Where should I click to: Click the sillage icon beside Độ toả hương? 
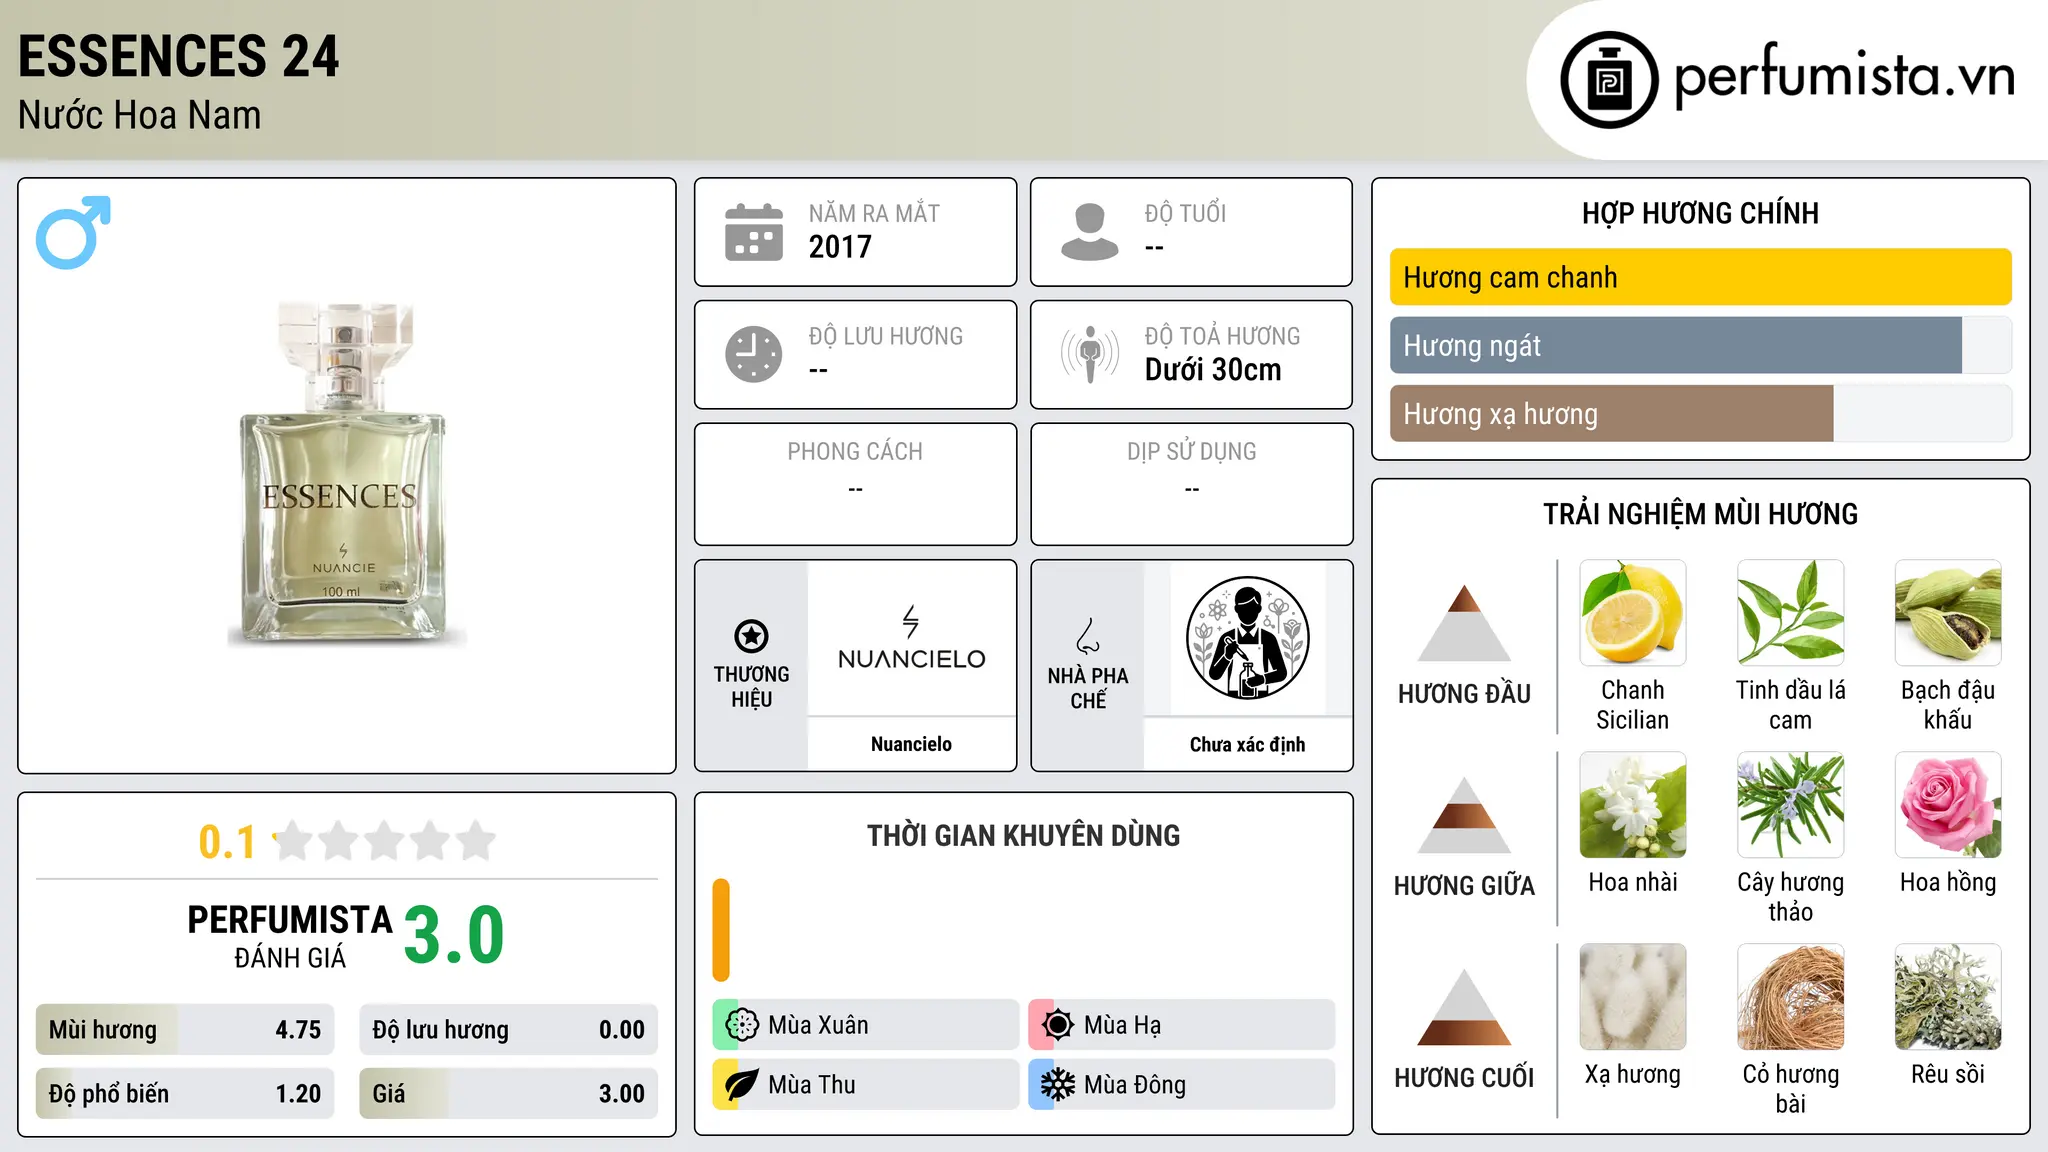click(1090, 354)
